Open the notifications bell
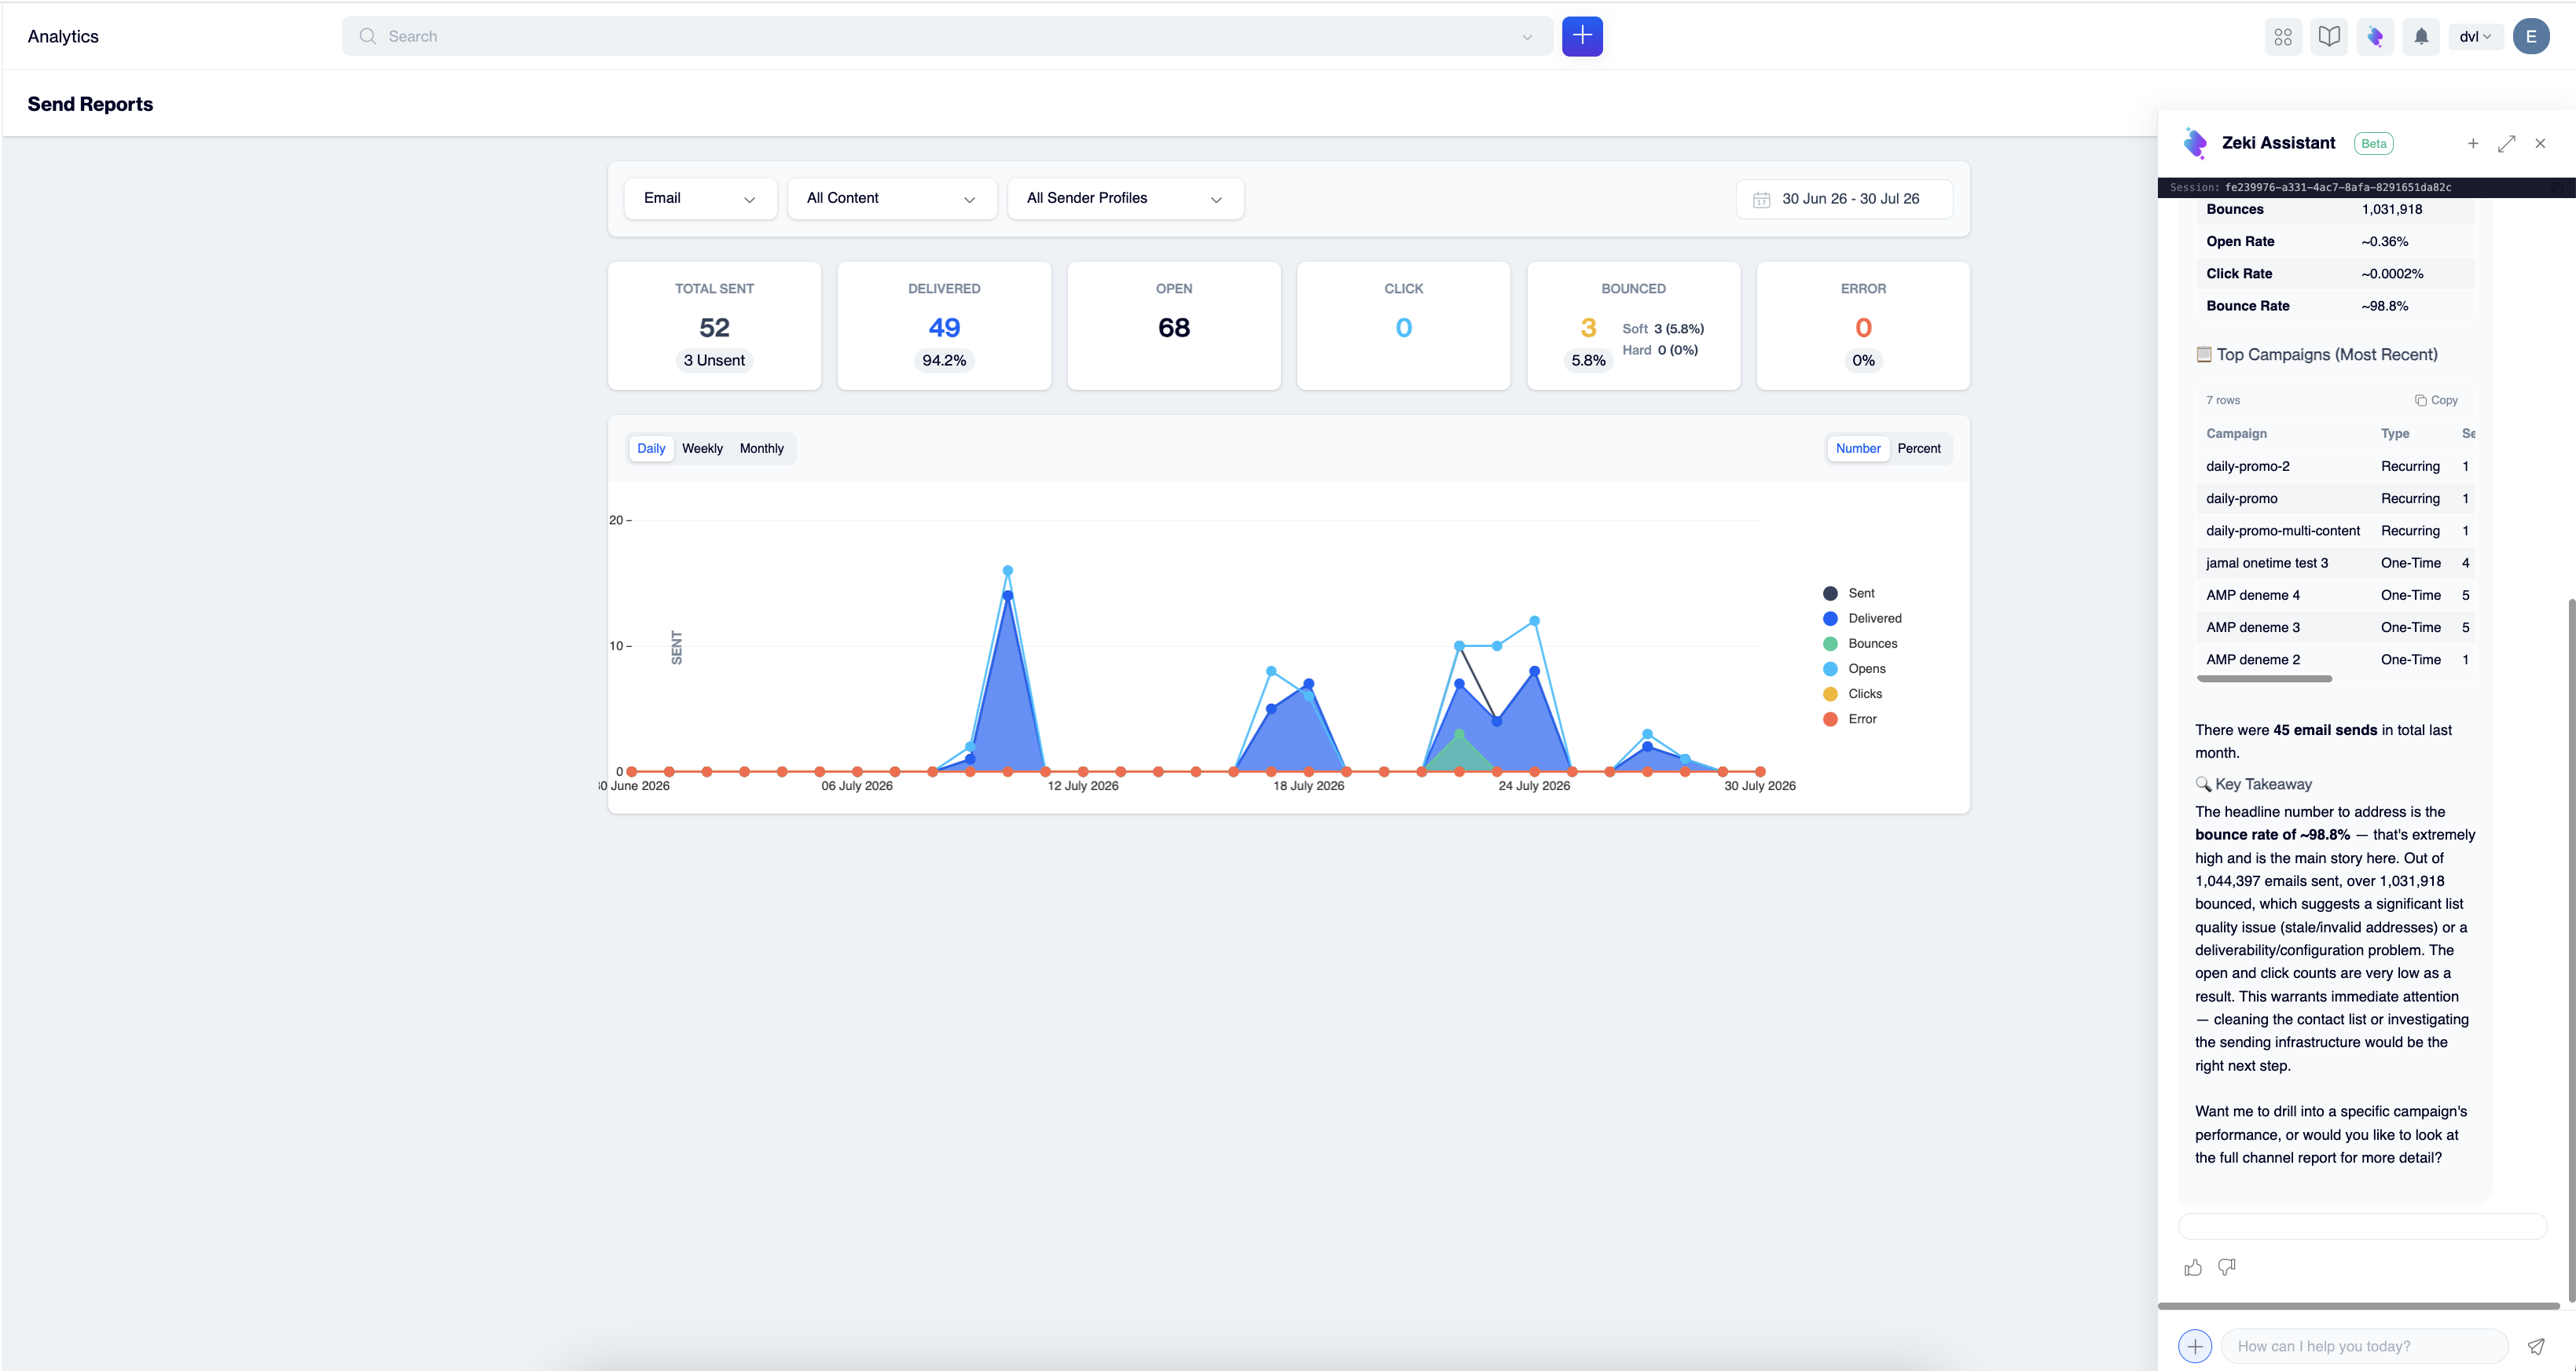Viewport: 2576px width, 1371px height. [x=2421, y=37]
